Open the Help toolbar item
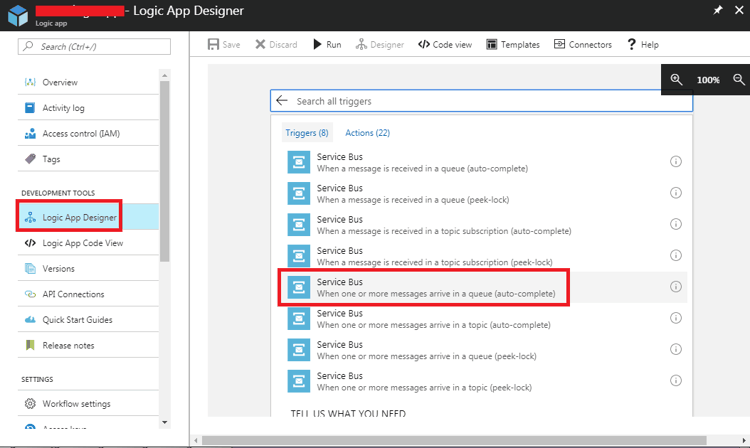The image size is (750, 448). (642, 45)
